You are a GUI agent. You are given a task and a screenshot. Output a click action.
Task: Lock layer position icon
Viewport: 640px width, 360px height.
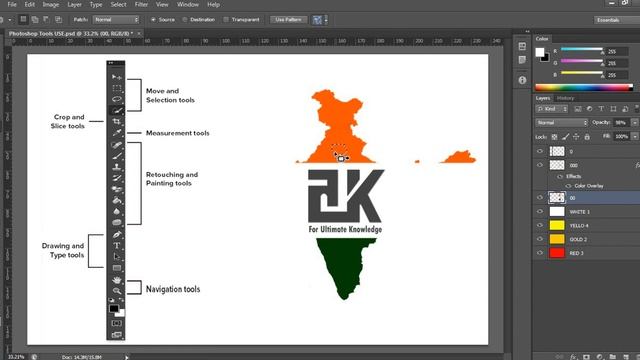(x=576, y=137)
